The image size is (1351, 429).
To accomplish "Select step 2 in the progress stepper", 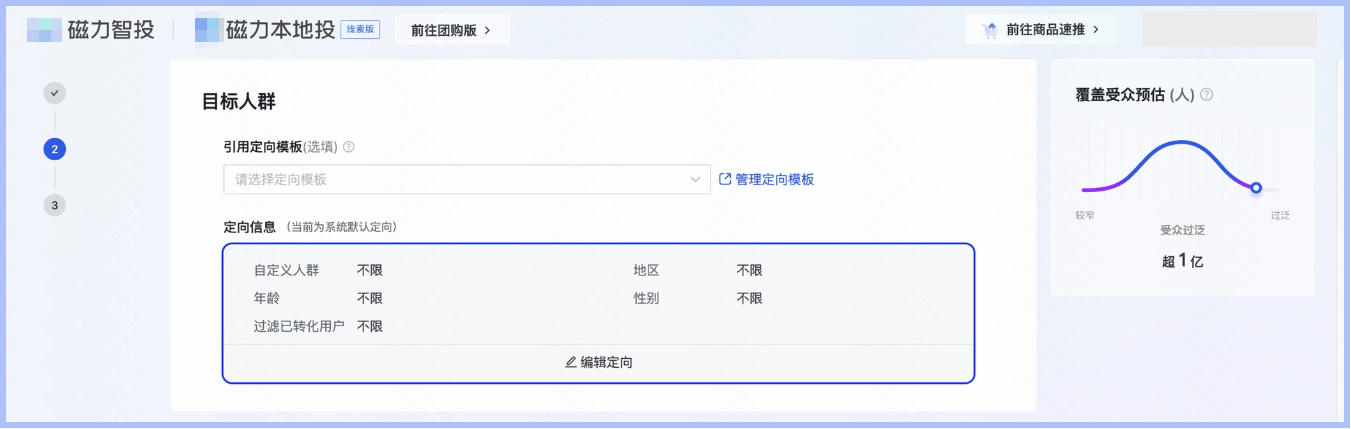I will [x=55, y=150].
